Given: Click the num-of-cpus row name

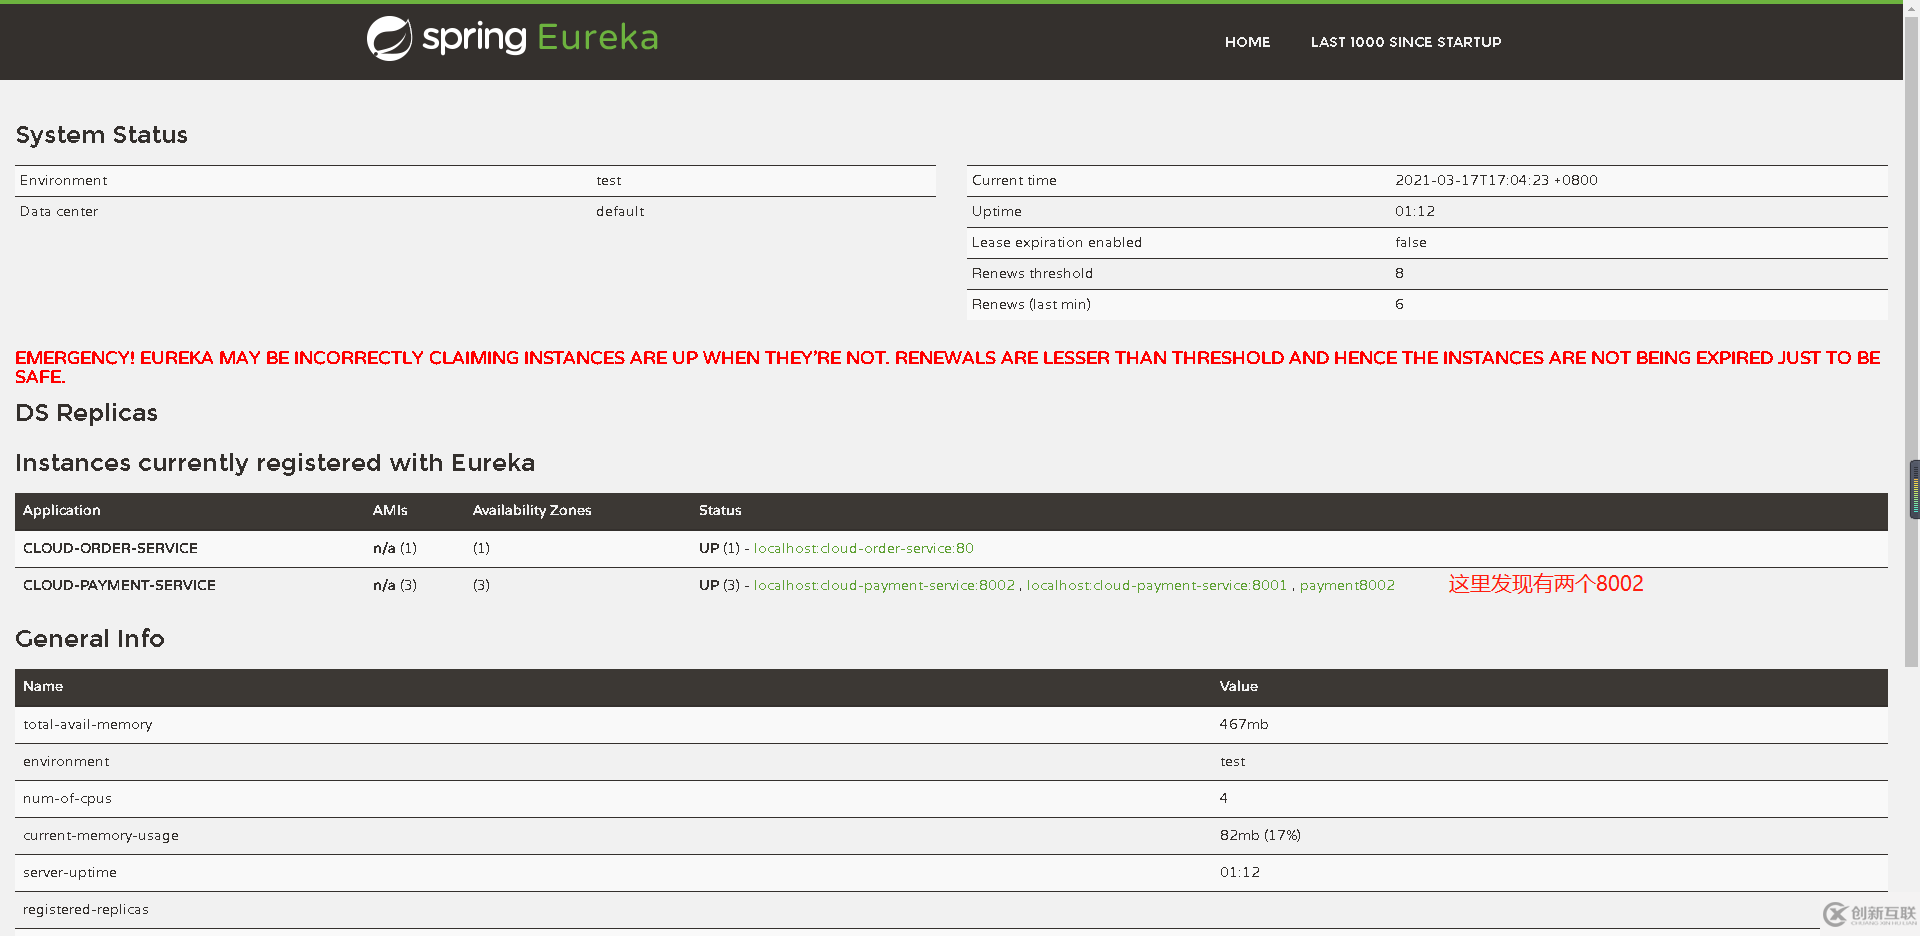Looking at the screenshot, I should pyautogui.click(x=67, y=798).
